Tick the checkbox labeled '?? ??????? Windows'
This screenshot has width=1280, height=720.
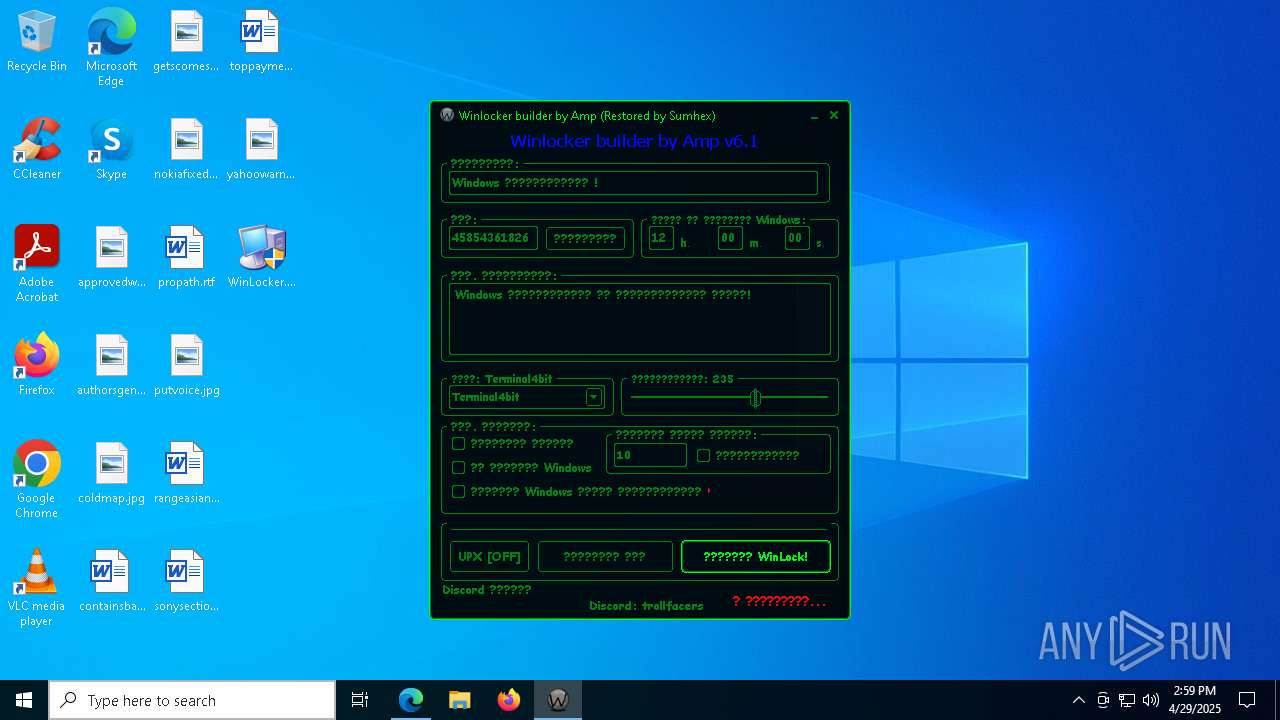coord(459,468)
